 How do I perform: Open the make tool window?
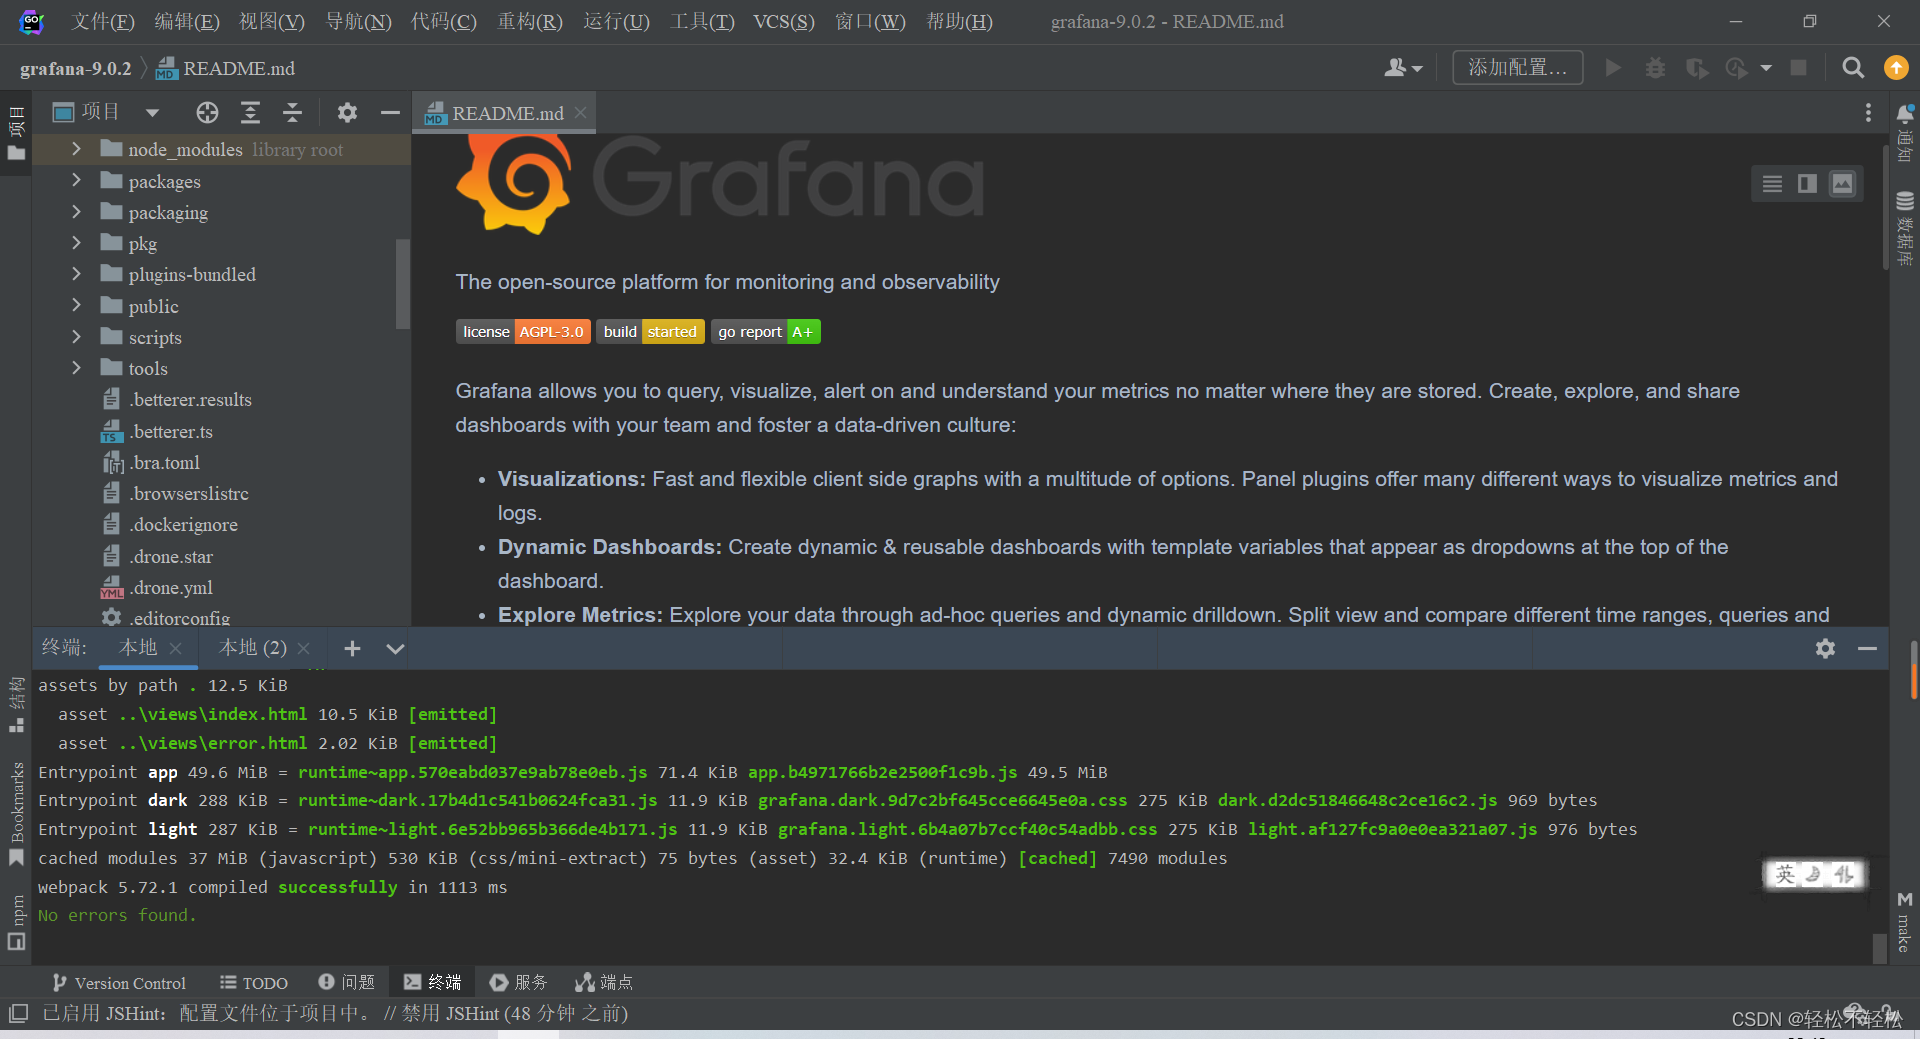pyautogui.click(x=1904, y=921)
